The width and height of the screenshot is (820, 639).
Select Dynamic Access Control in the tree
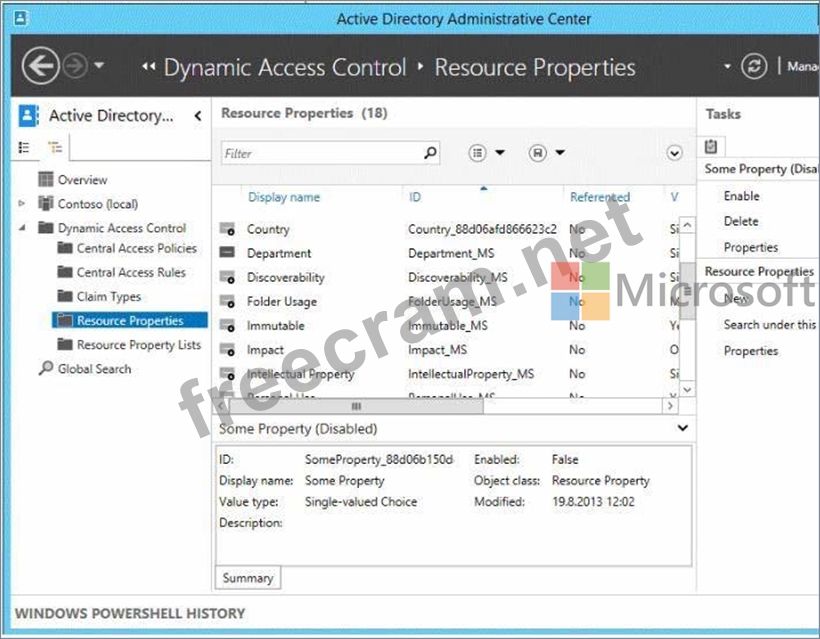[122, 228]
